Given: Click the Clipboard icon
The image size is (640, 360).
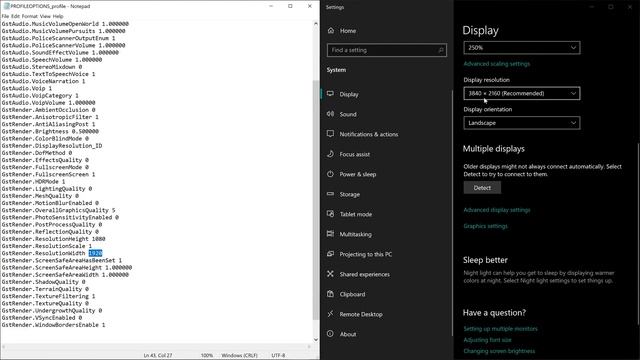Looking at the screenshot, I should click(x=330, y=294).
